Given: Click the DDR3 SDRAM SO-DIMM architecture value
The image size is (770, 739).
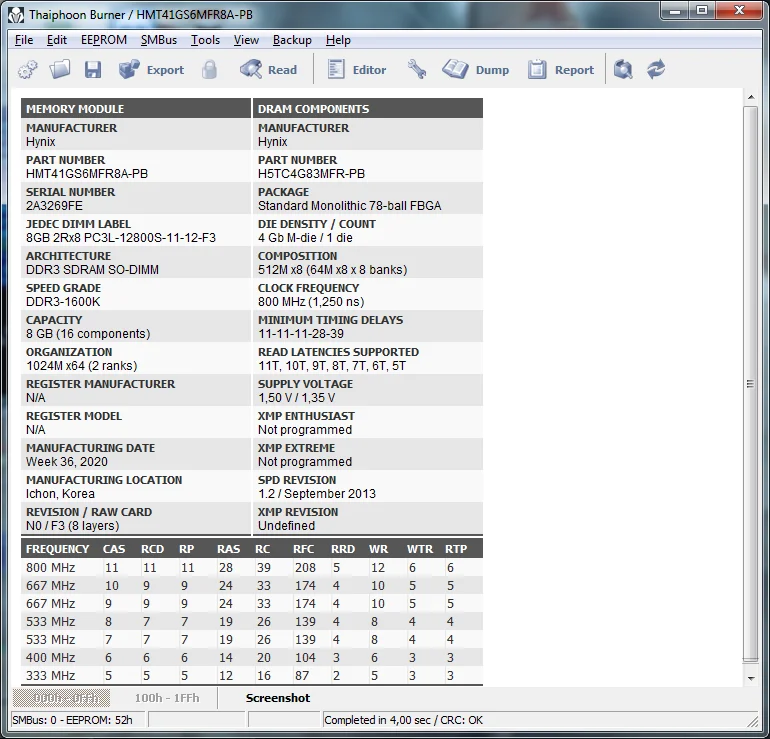Looking at the screenshot, I should [92, 270].
